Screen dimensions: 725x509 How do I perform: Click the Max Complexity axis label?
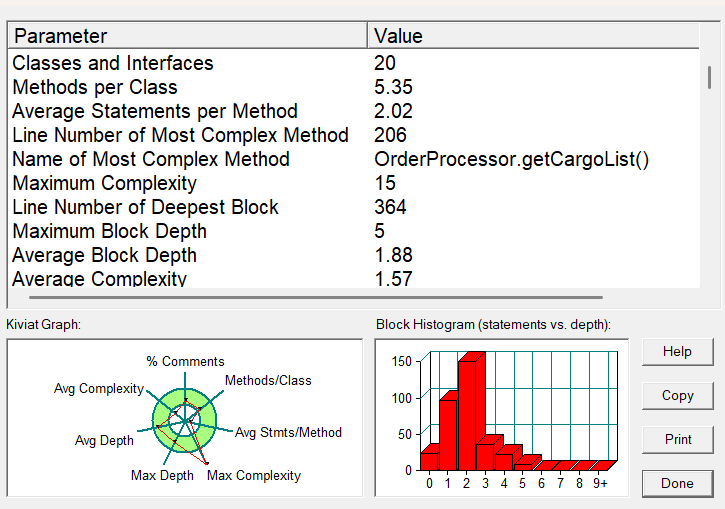point(254,475)
